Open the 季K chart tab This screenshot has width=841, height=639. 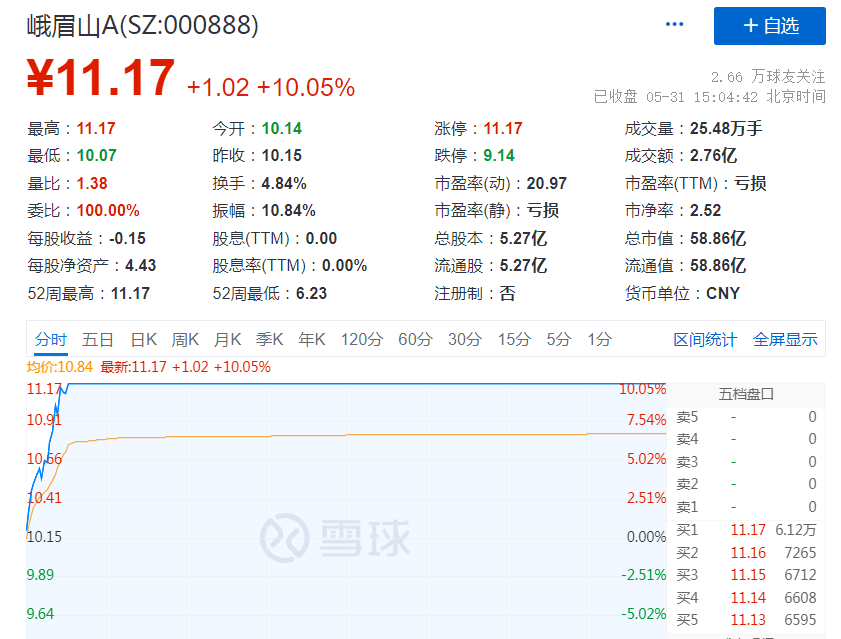coord(269,340)
